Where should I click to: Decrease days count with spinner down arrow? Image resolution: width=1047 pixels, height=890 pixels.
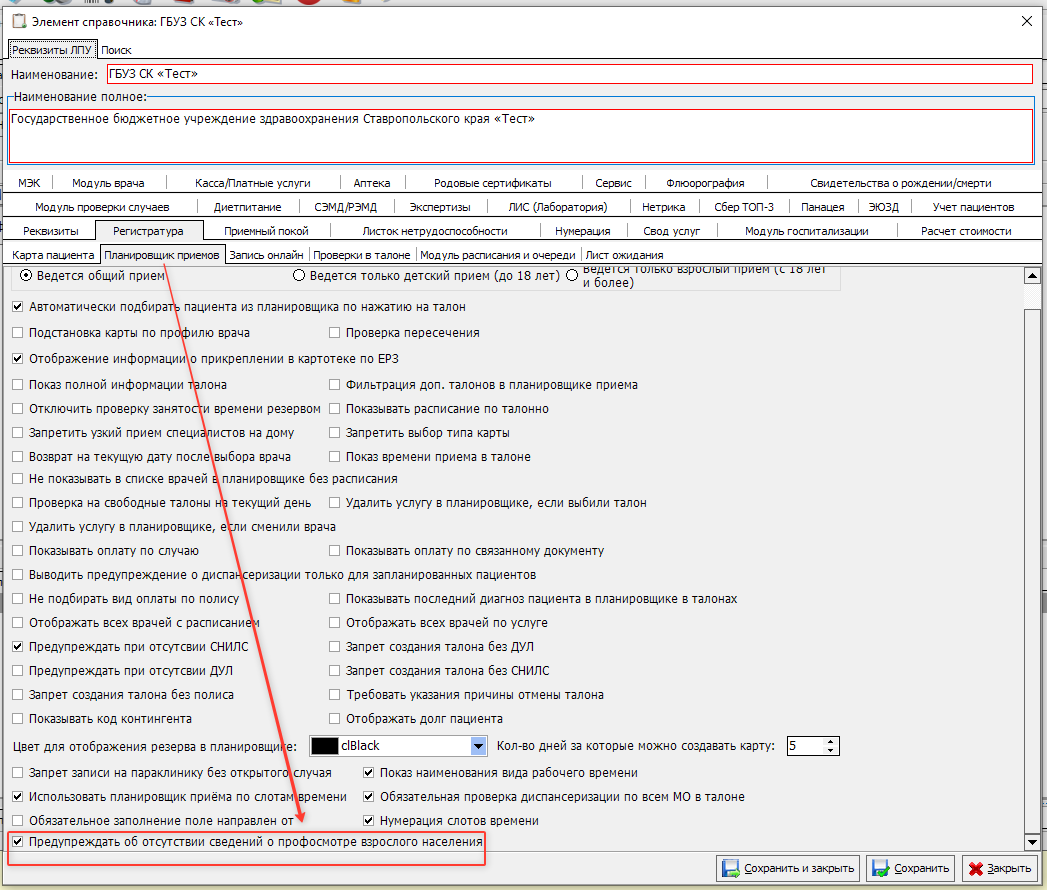pyautogui.click(x=830, y=750)
